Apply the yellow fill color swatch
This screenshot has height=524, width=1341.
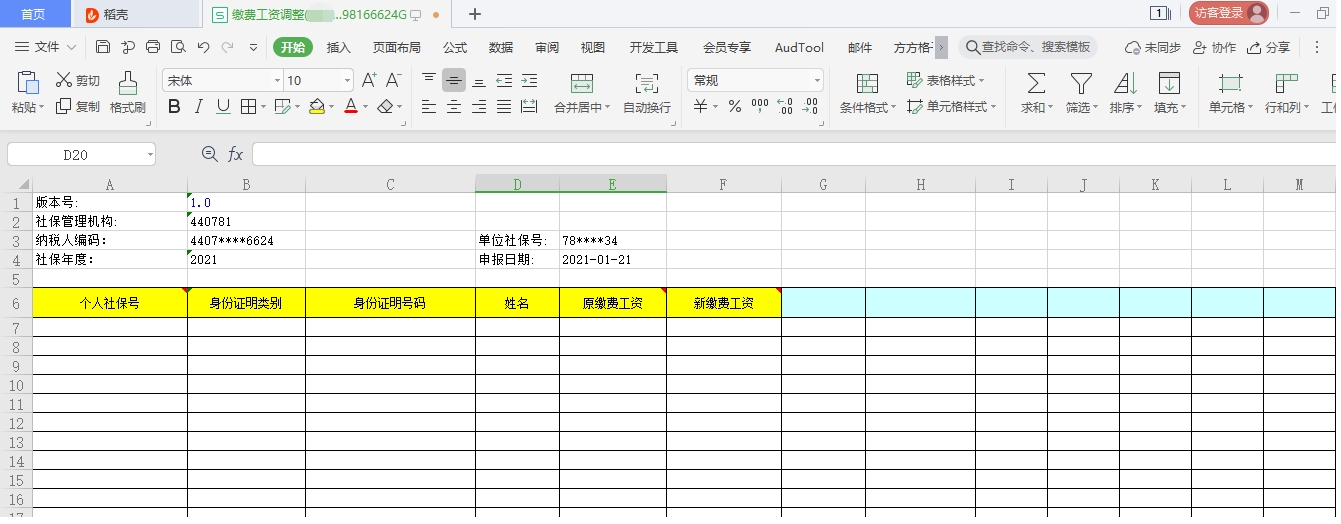316,106
